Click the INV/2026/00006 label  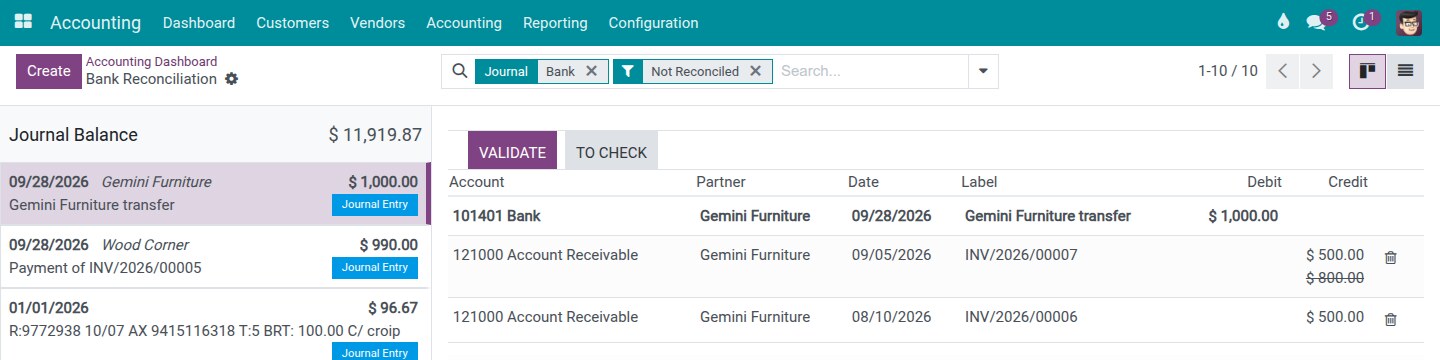tap(1021, 317)
